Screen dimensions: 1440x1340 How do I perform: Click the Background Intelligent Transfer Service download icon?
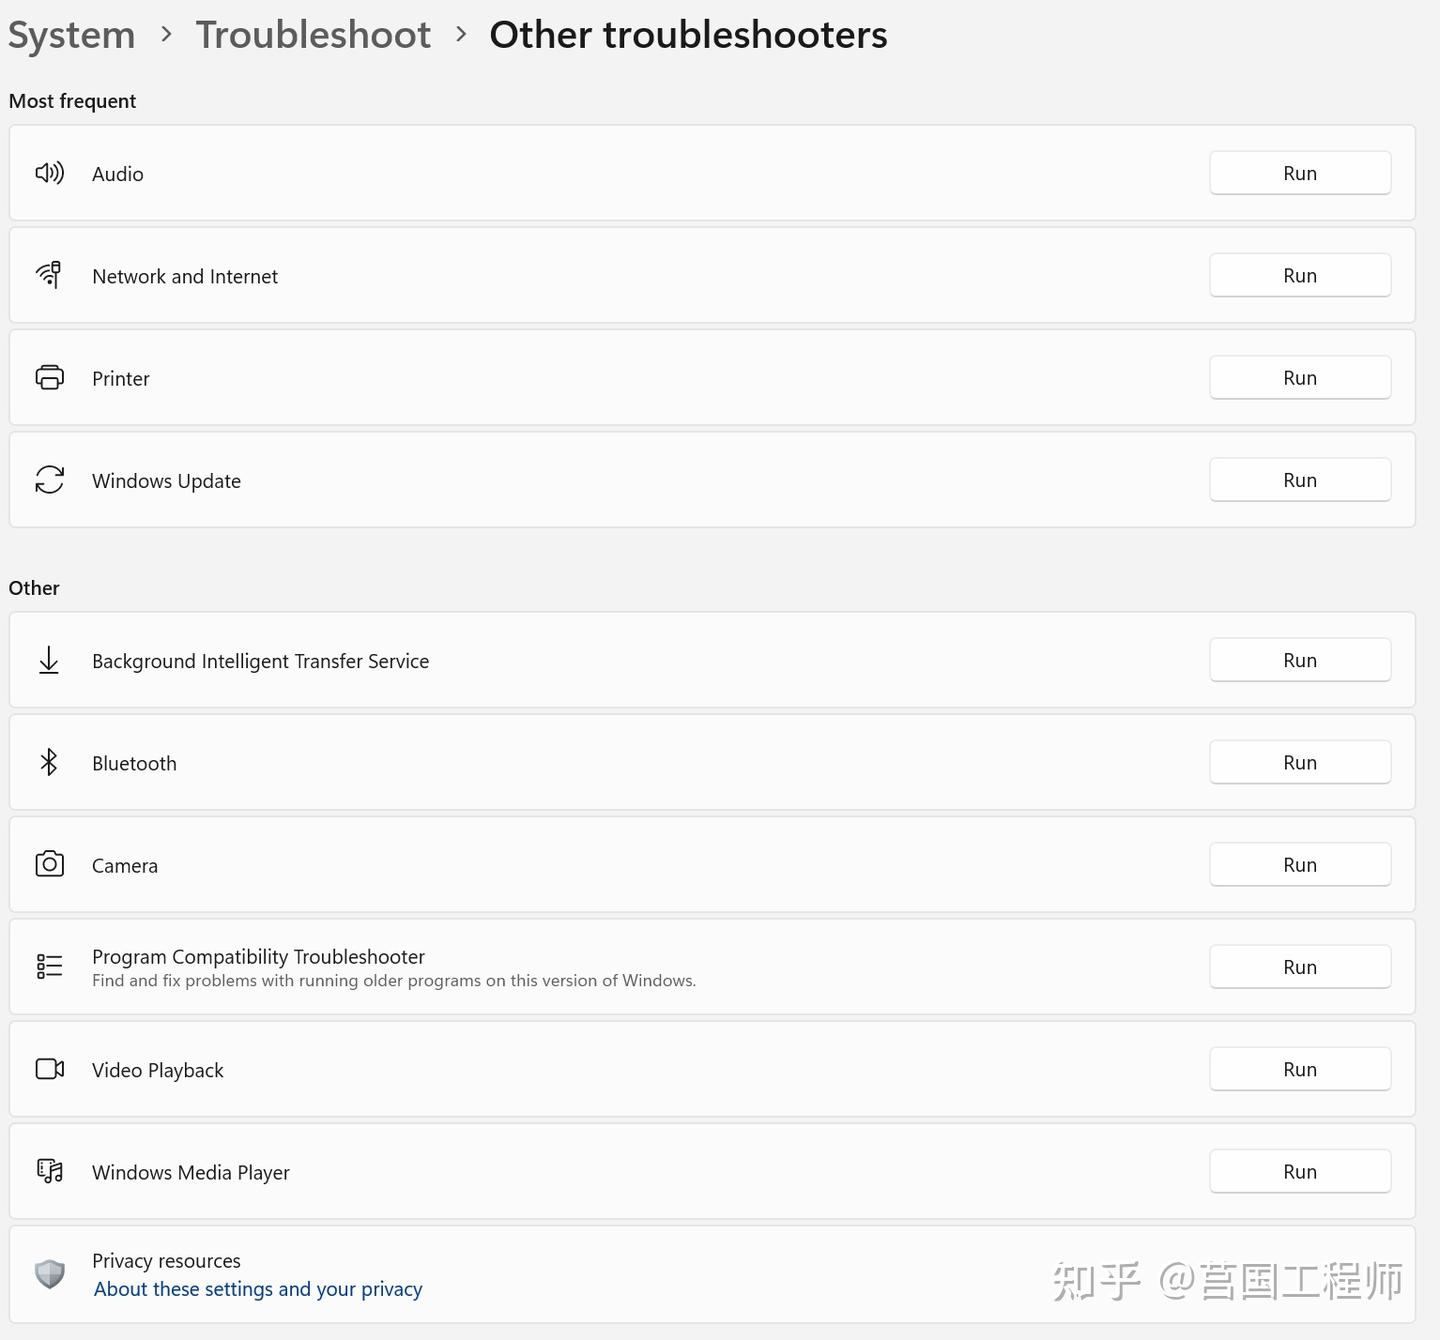49,660
